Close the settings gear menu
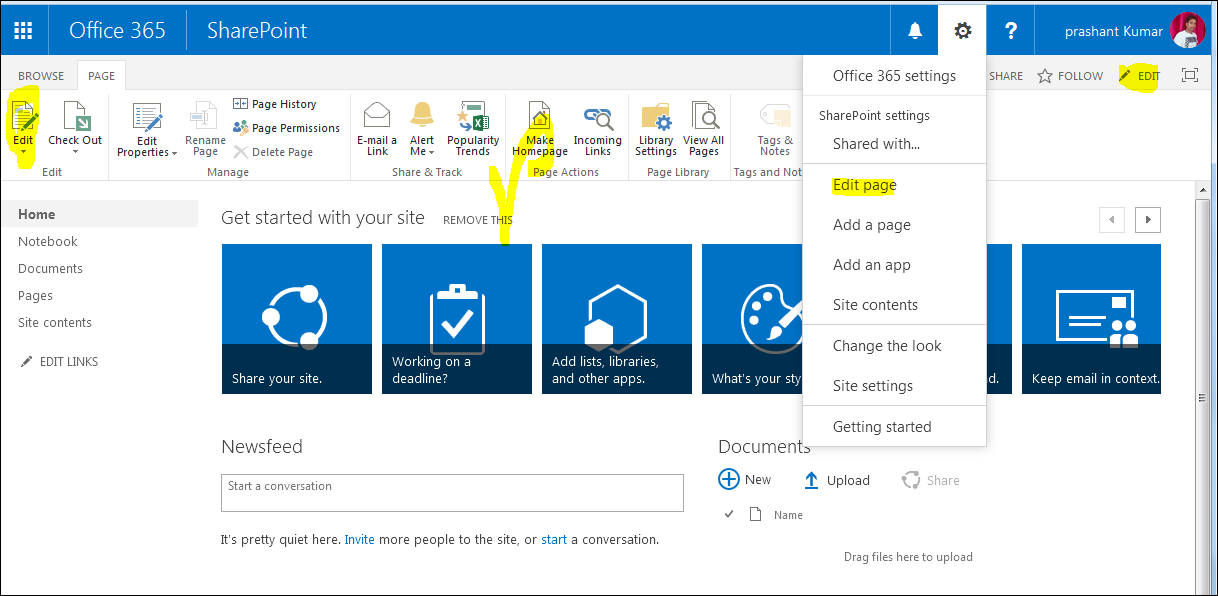The image size is (1218, 596). tap(962, 30)
